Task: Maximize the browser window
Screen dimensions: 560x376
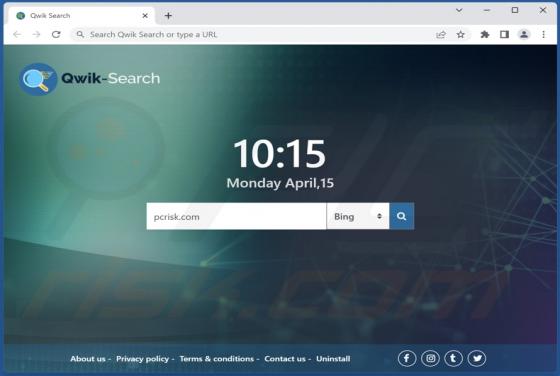Action: (x=515, y=10)
